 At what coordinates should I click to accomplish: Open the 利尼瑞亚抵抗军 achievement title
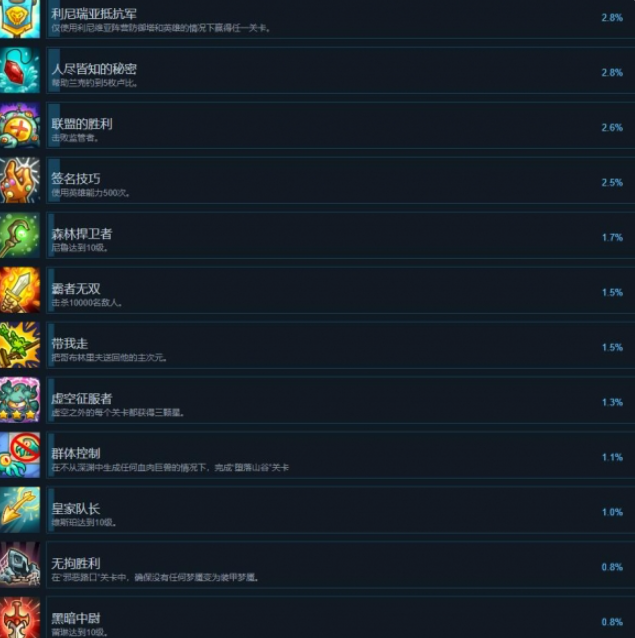(x=94, y=14)
